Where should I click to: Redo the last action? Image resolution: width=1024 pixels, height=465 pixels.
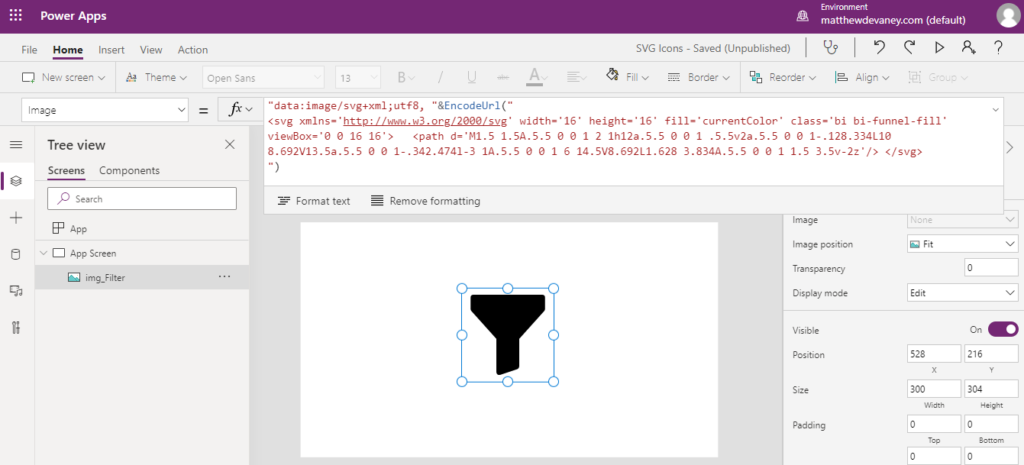(x=909, y=48)
